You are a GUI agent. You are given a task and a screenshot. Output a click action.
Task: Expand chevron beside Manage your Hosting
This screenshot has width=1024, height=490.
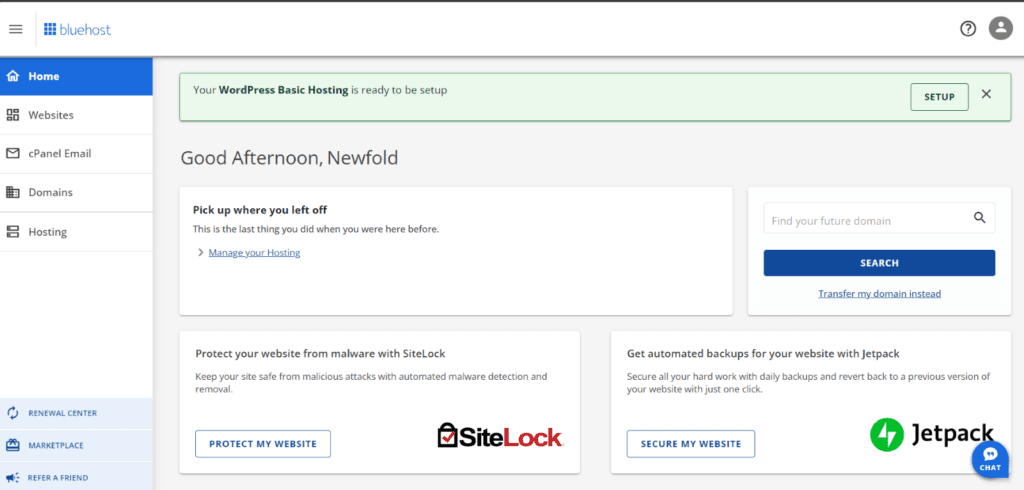coord(200,253)
